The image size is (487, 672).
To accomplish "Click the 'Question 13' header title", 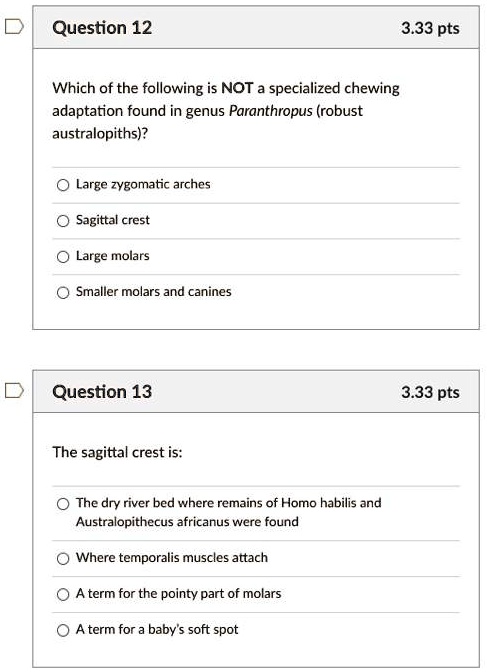I will 102,392.
